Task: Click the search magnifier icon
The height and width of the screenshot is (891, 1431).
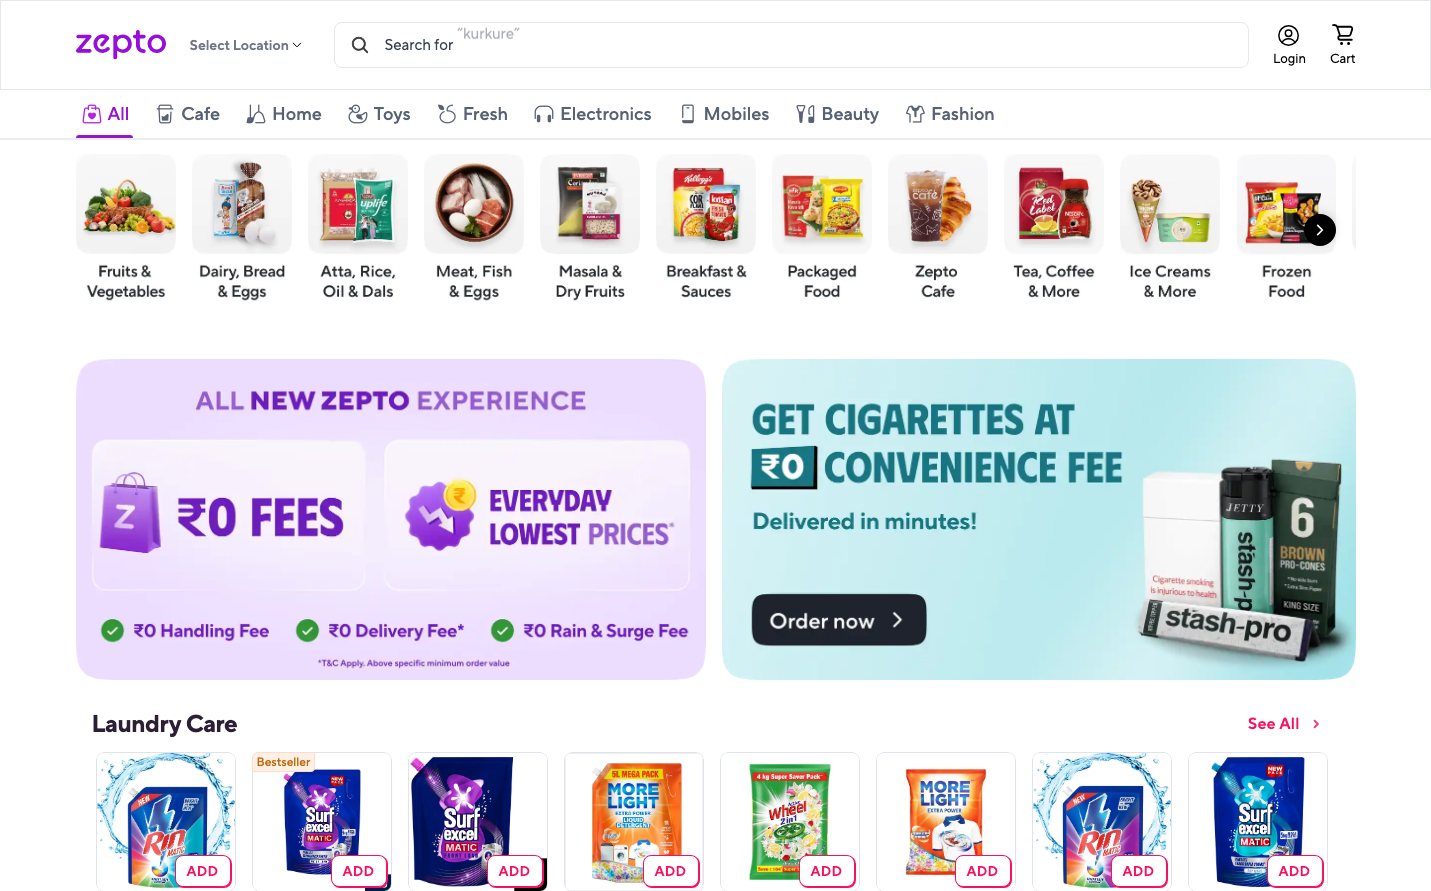Action: point(360,45)
